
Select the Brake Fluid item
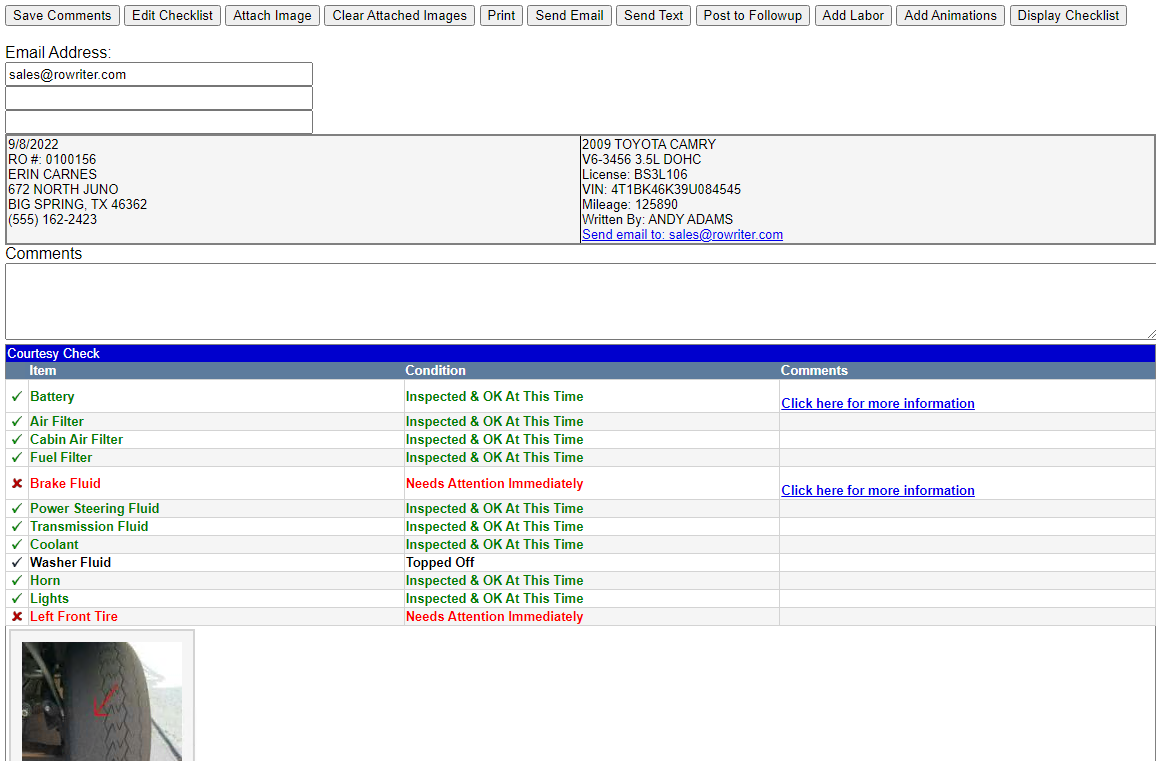pos(66,484)
